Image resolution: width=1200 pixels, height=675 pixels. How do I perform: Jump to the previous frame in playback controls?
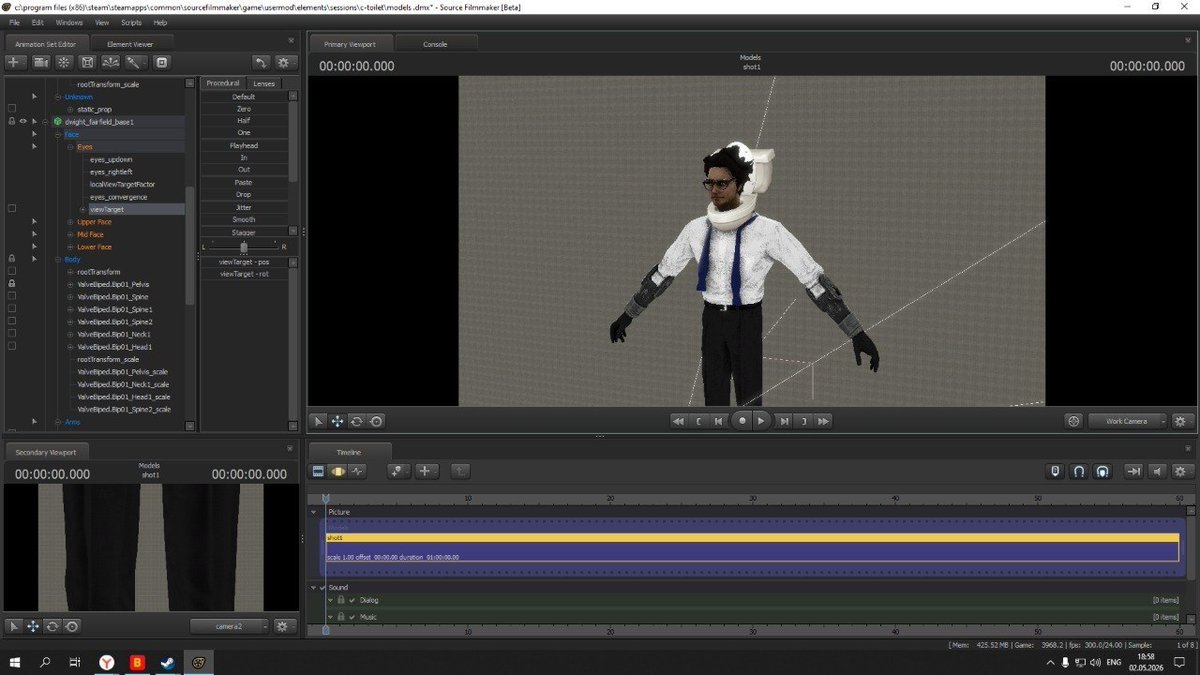click(718, 421)
